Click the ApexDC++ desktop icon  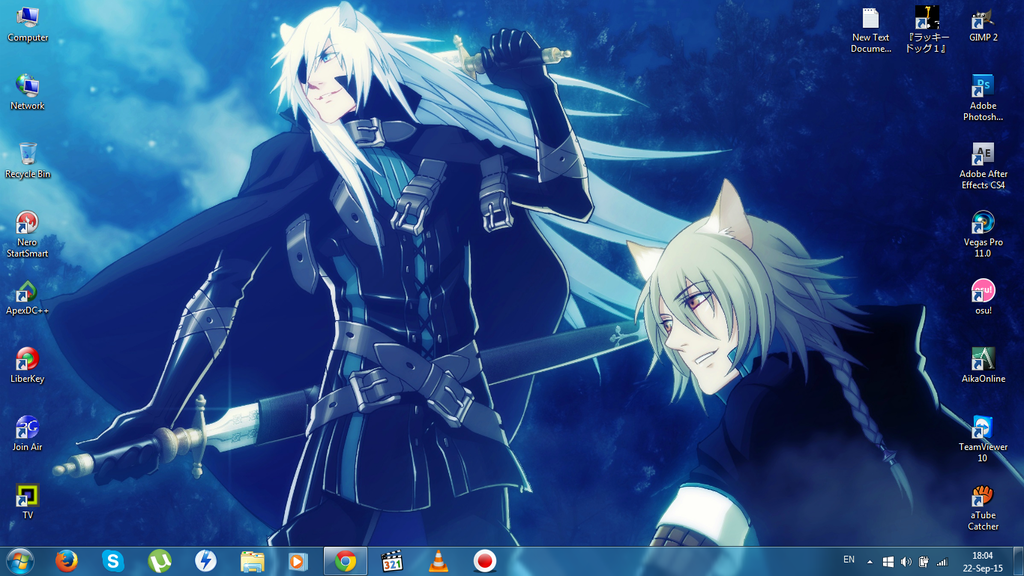(x=28, y=292)
